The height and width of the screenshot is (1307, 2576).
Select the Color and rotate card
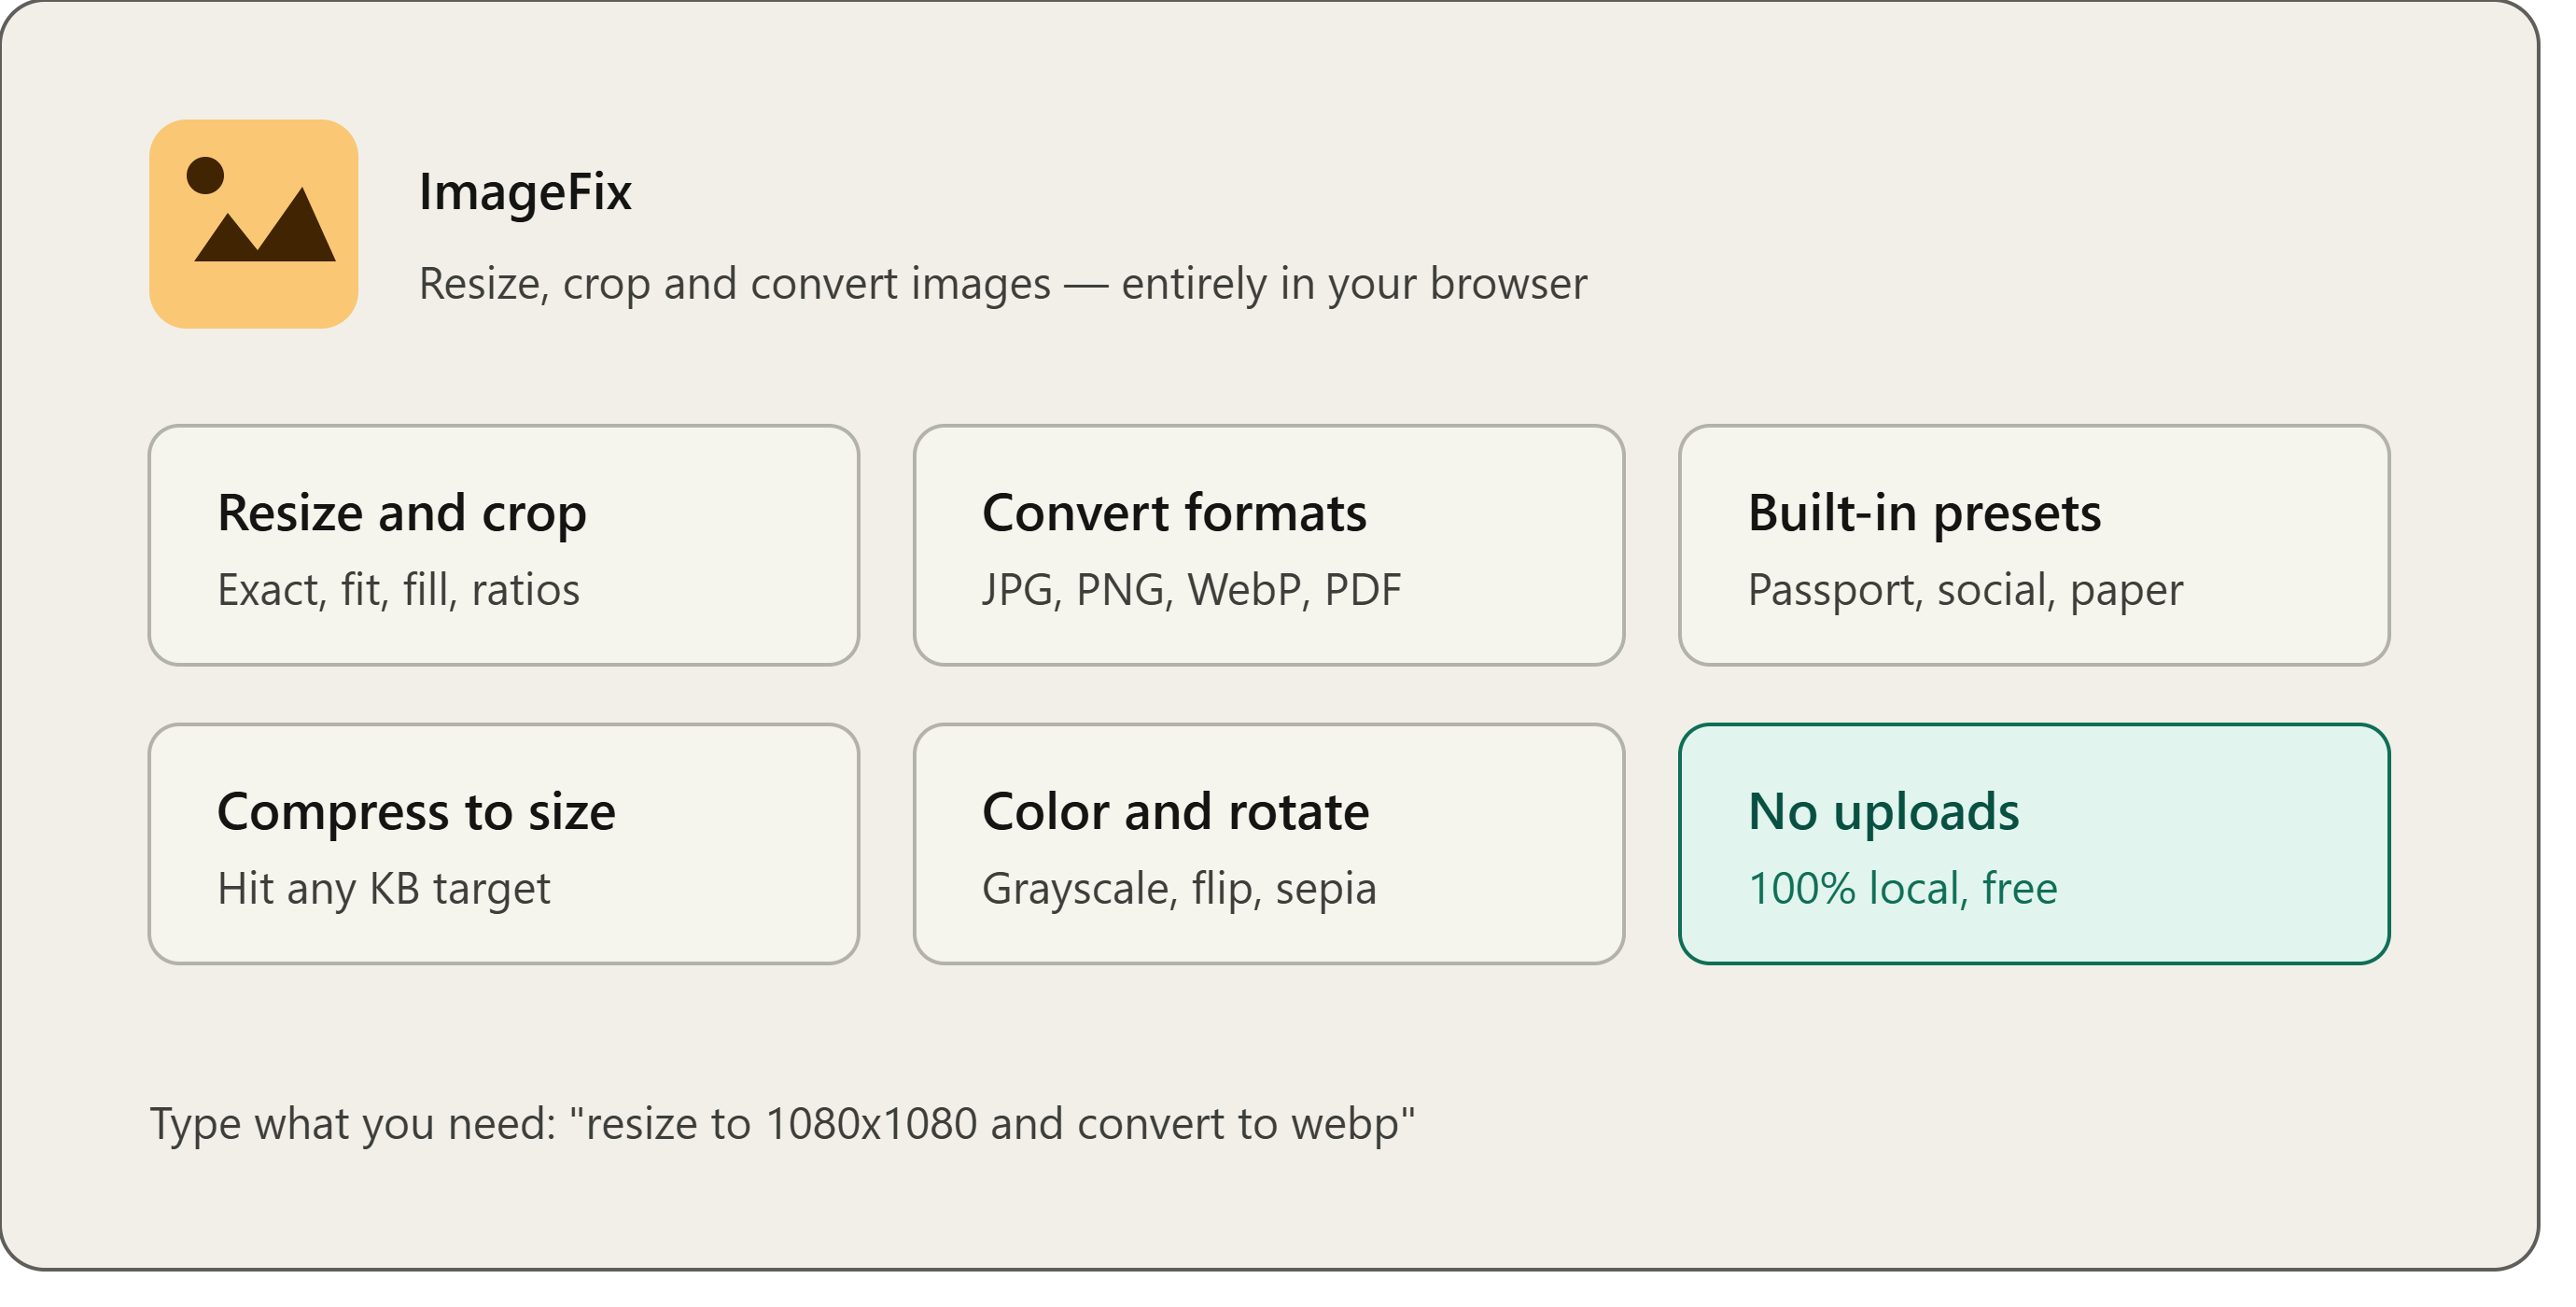(1269, 844)
